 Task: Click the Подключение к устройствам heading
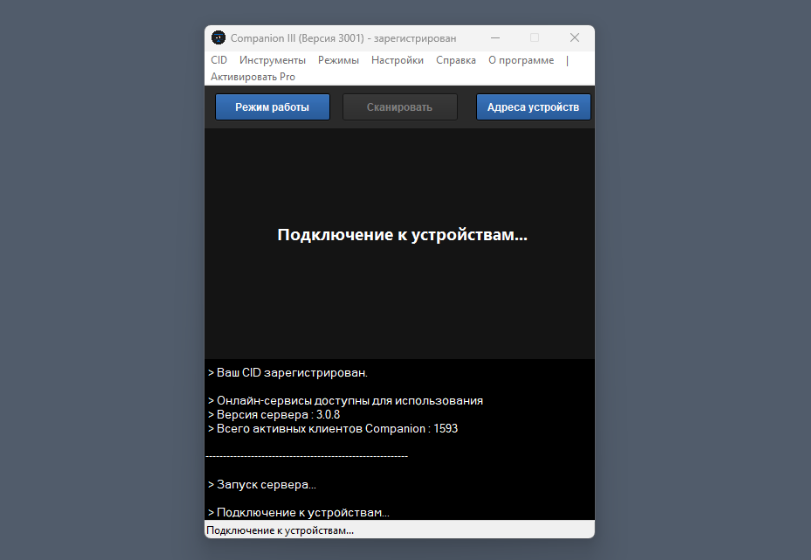point(402,234)
